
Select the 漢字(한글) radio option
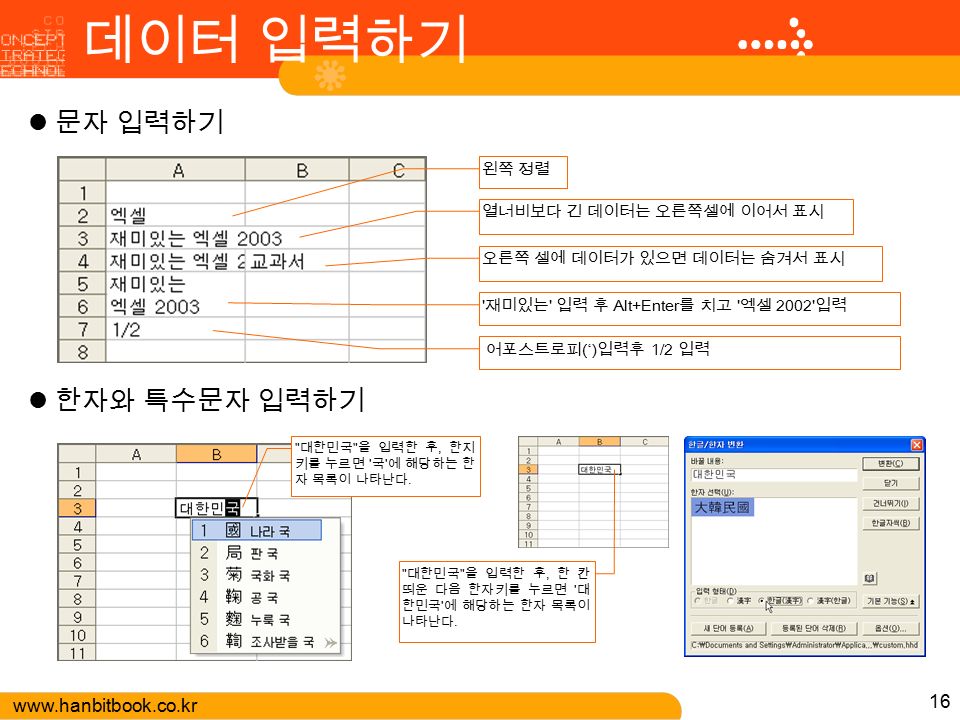pyautogui.click(x=829, y=601)
